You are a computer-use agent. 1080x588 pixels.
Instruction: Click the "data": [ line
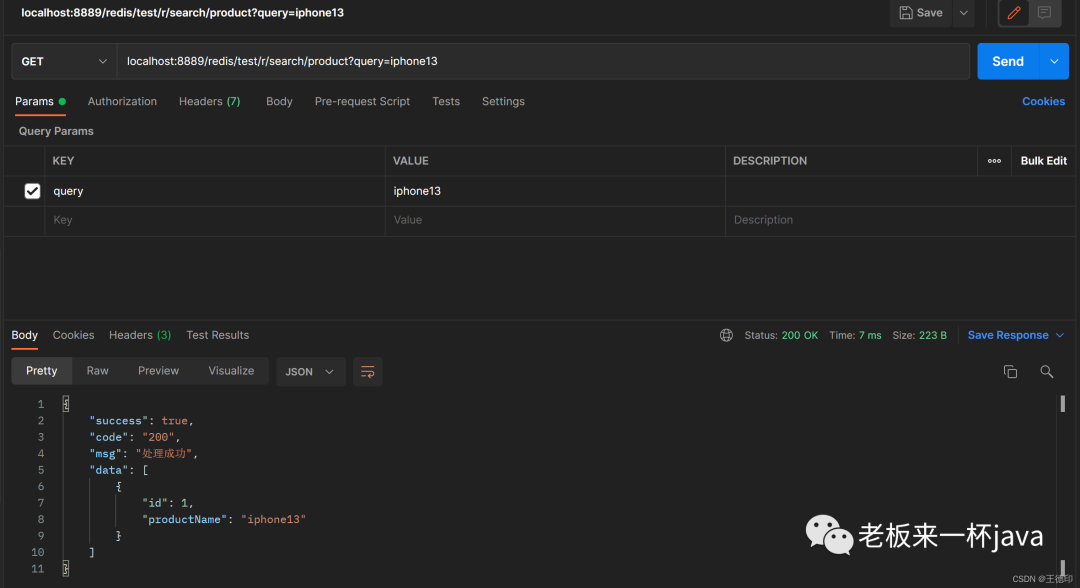tap(118, 470)
